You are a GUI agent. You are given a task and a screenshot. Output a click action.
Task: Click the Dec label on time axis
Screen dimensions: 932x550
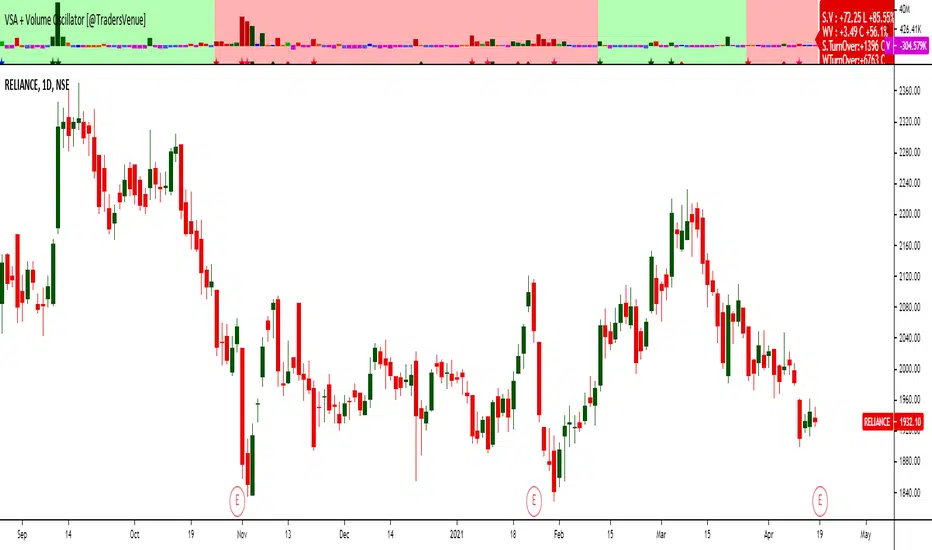click(x=344, y=535)
